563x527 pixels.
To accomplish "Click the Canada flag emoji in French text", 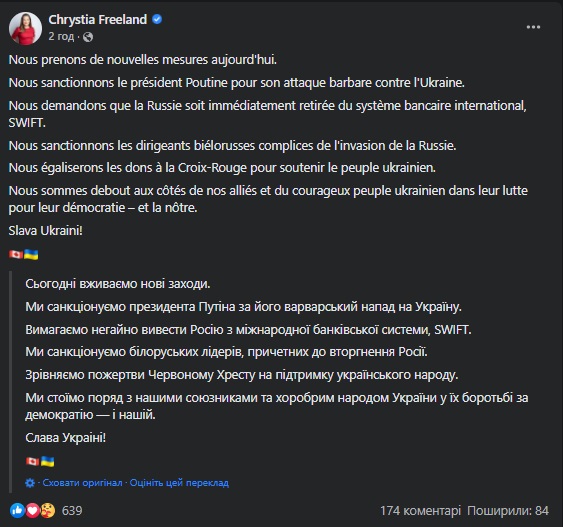I will 16,255.
